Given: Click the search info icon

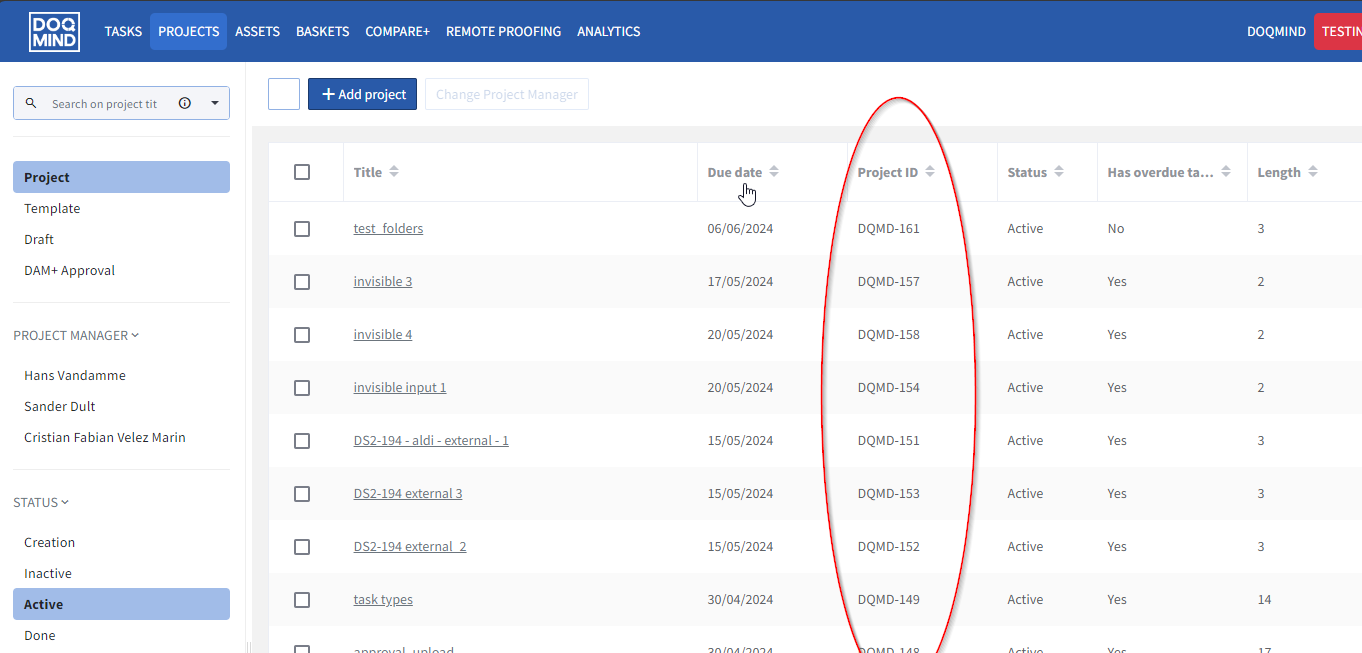Looking at the screenshot, I should tap(185, 103).
